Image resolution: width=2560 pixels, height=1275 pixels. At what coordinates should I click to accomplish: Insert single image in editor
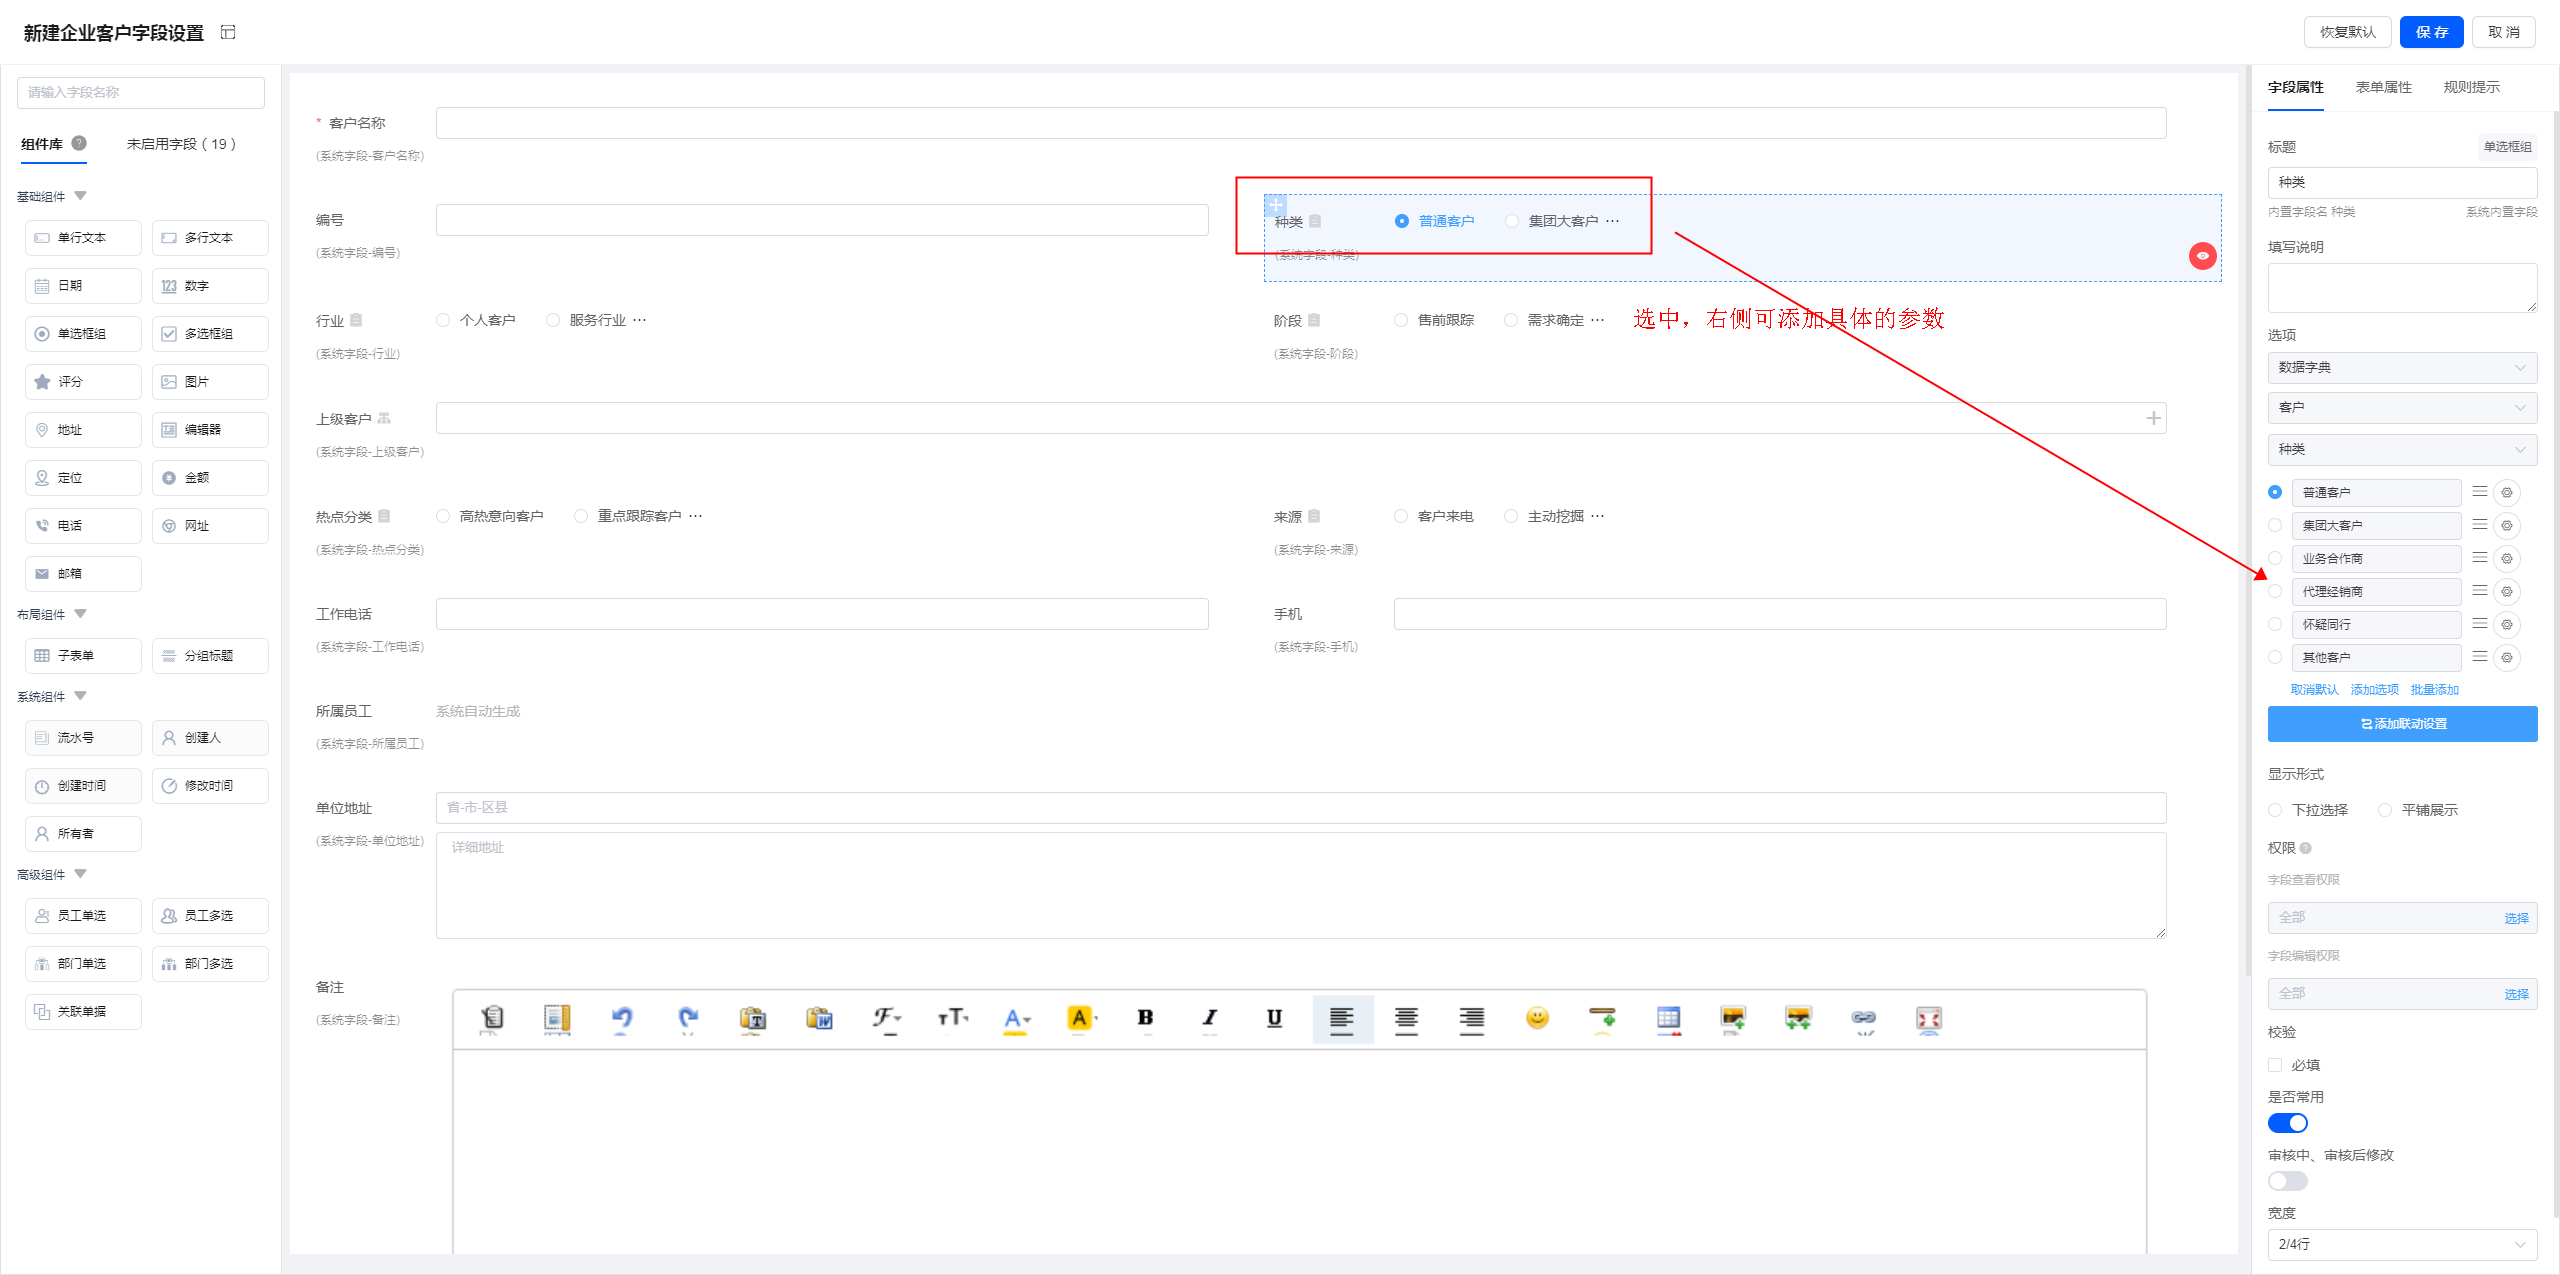coord(1733,1018)
